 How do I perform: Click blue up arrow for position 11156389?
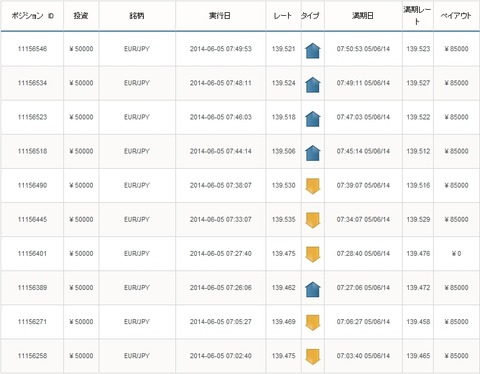tap(313, 289)
